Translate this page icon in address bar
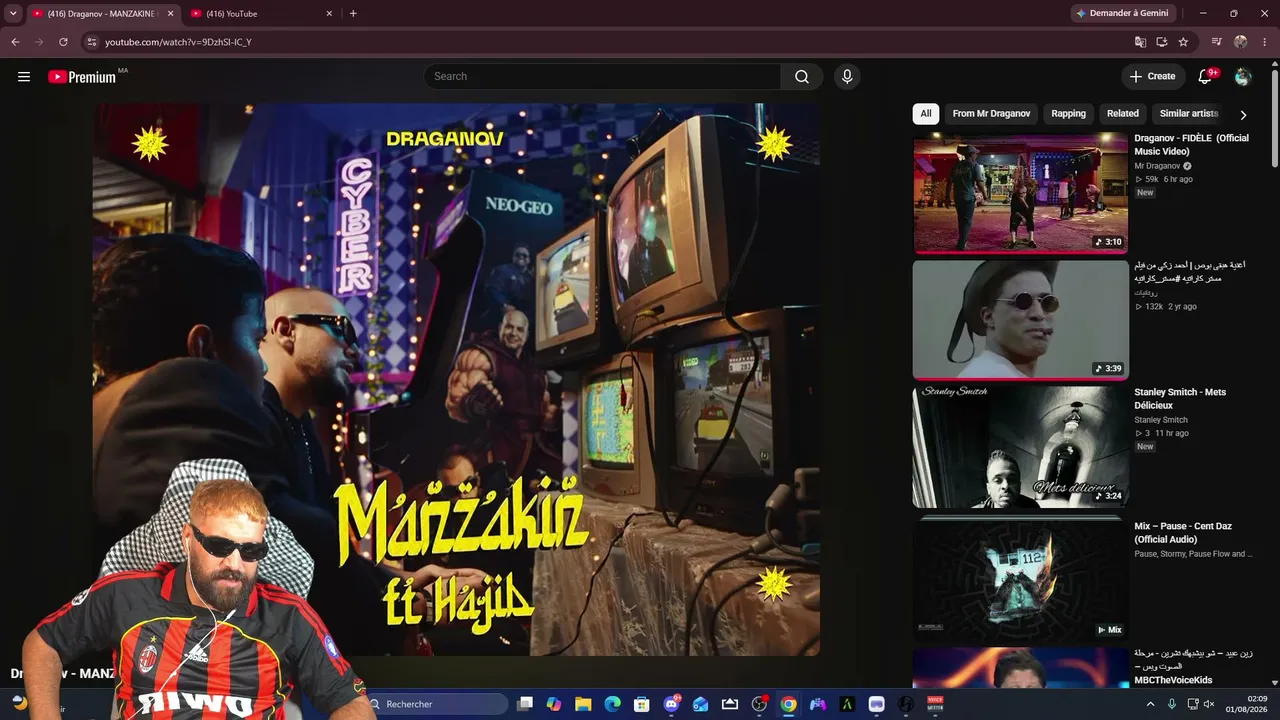1280x720 pixels. [x=1140, y=42]
